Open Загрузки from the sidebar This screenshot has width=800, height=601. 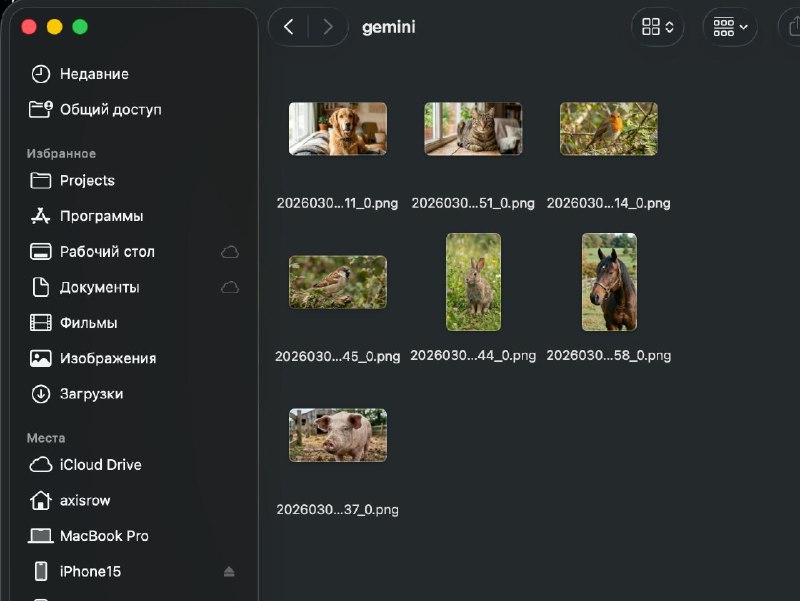(91, 394)
